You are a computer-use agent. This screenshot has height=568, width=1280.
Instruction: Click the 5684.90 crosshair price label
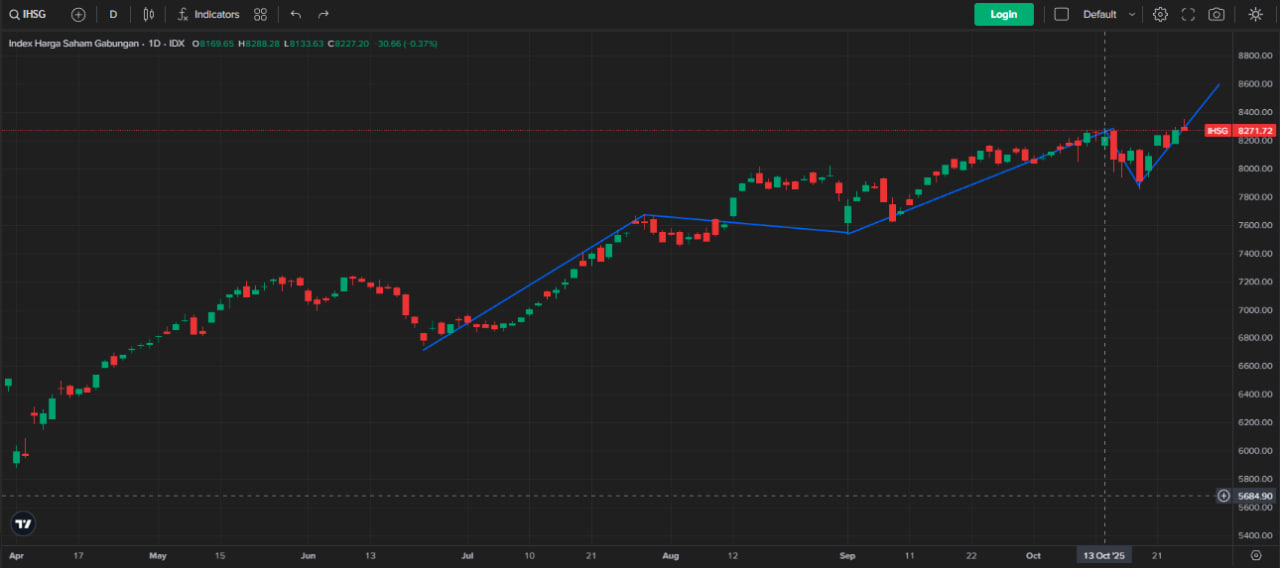click(1254, 496)
